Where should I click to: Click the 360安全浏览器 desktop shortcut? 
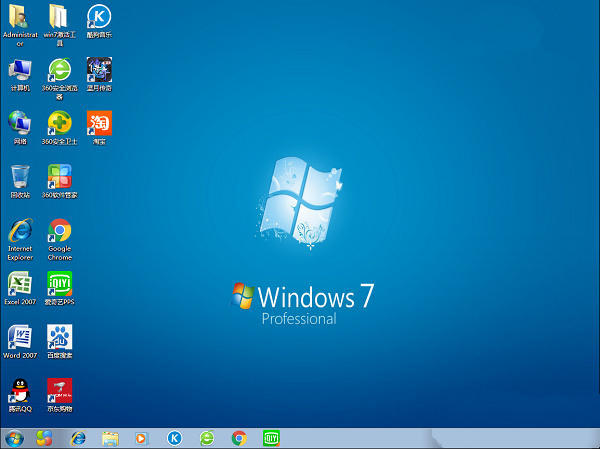(x=59, y=70)
